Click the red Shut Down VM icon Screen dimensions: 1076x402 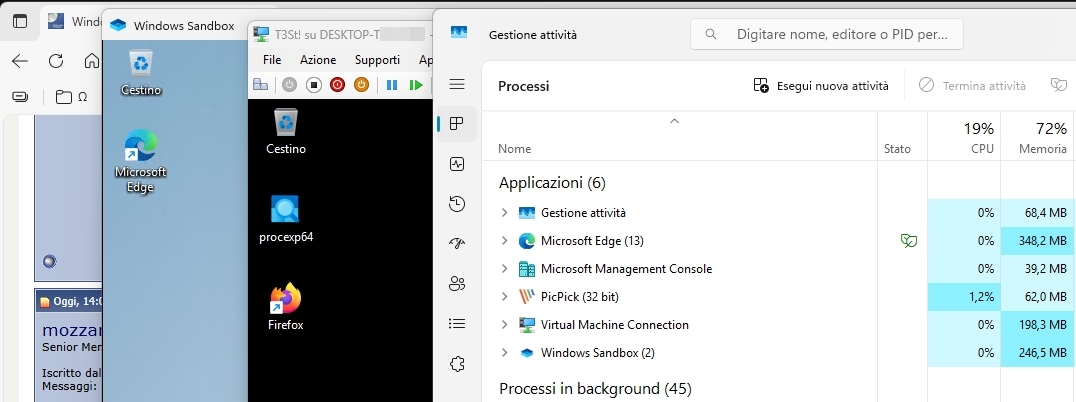[337, 85]
